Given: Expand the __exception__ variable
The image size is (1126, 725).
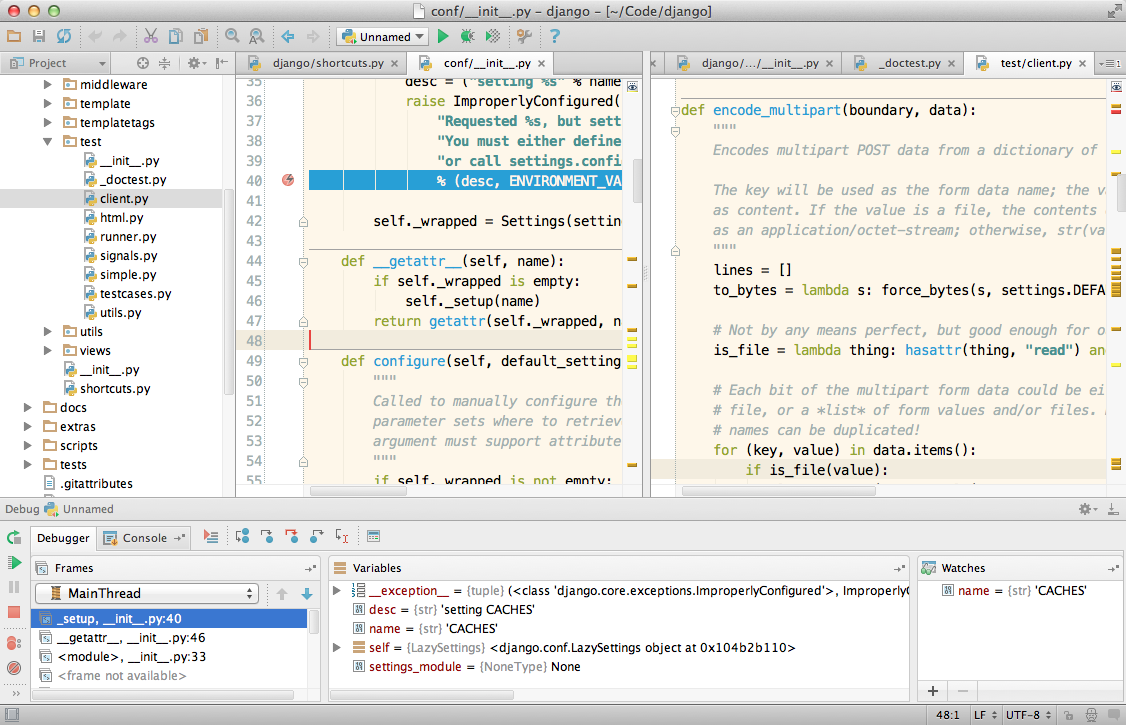Looking at the screenshot, I should [x=337, y=591].
